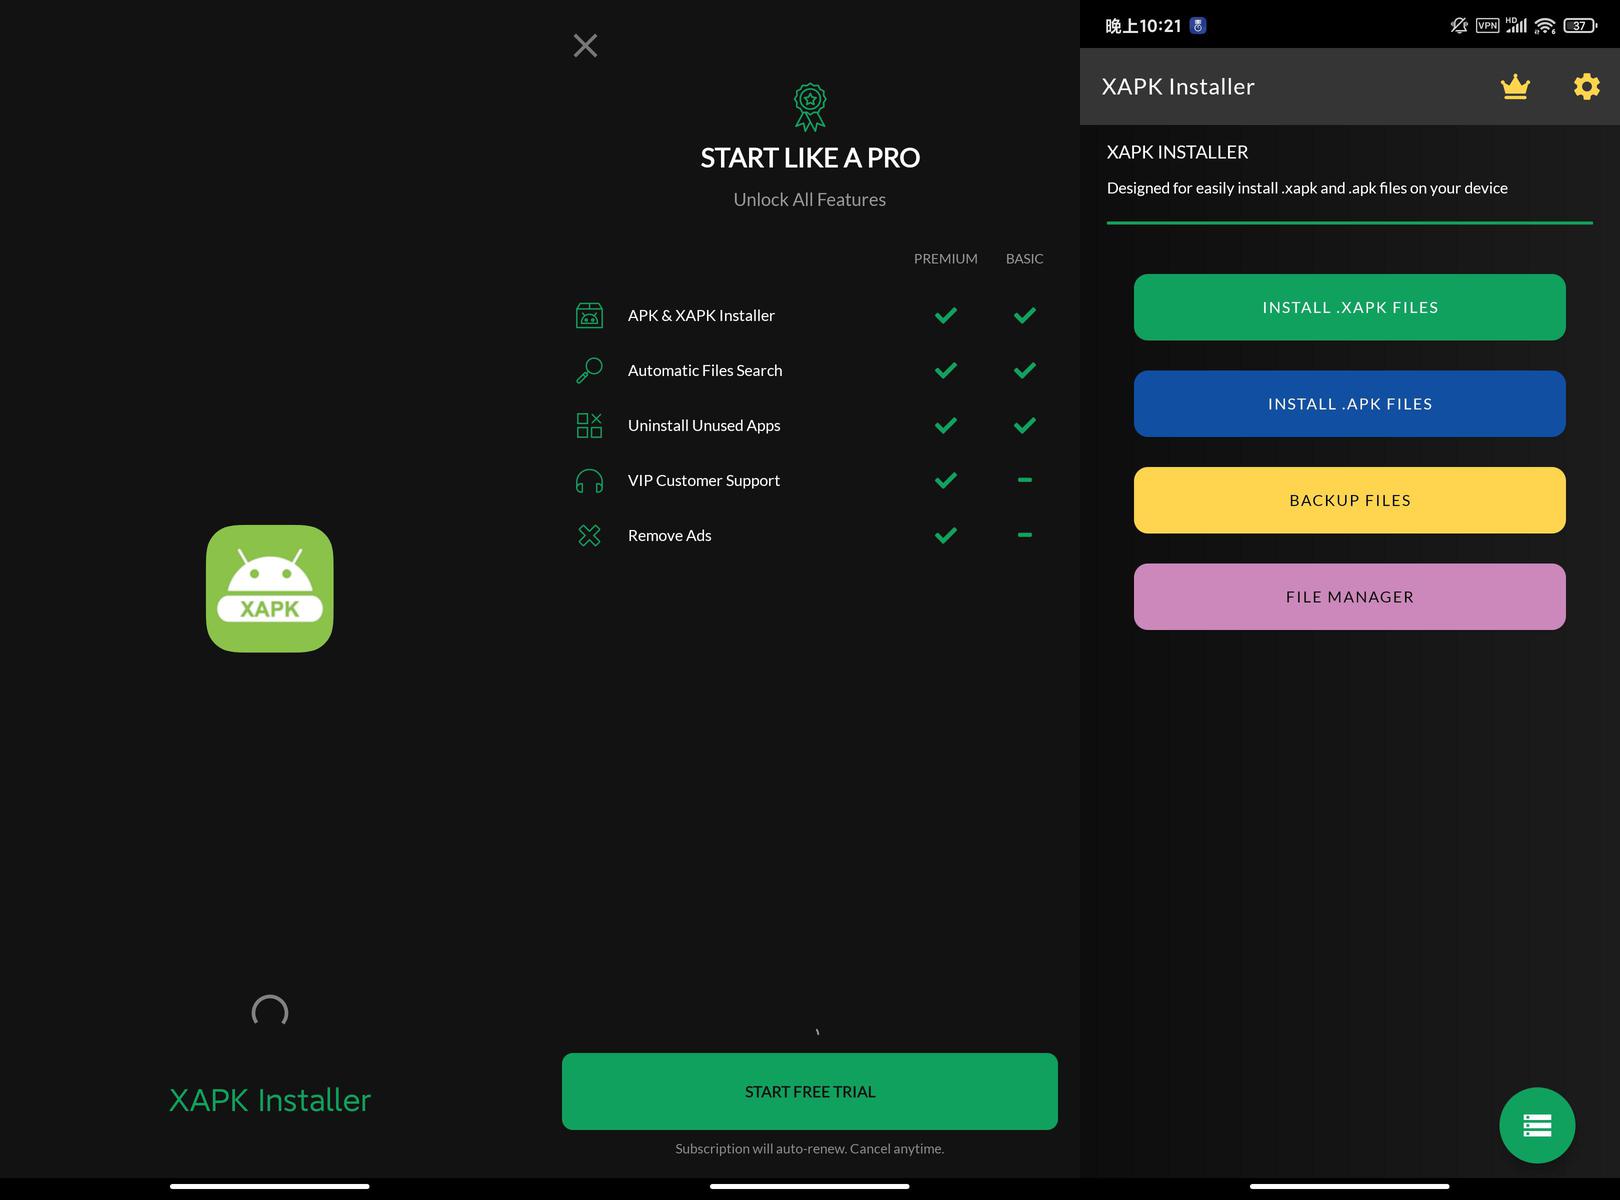Open settings with the gear icon
The image size is (1620, 1200).
point(1587,87)
